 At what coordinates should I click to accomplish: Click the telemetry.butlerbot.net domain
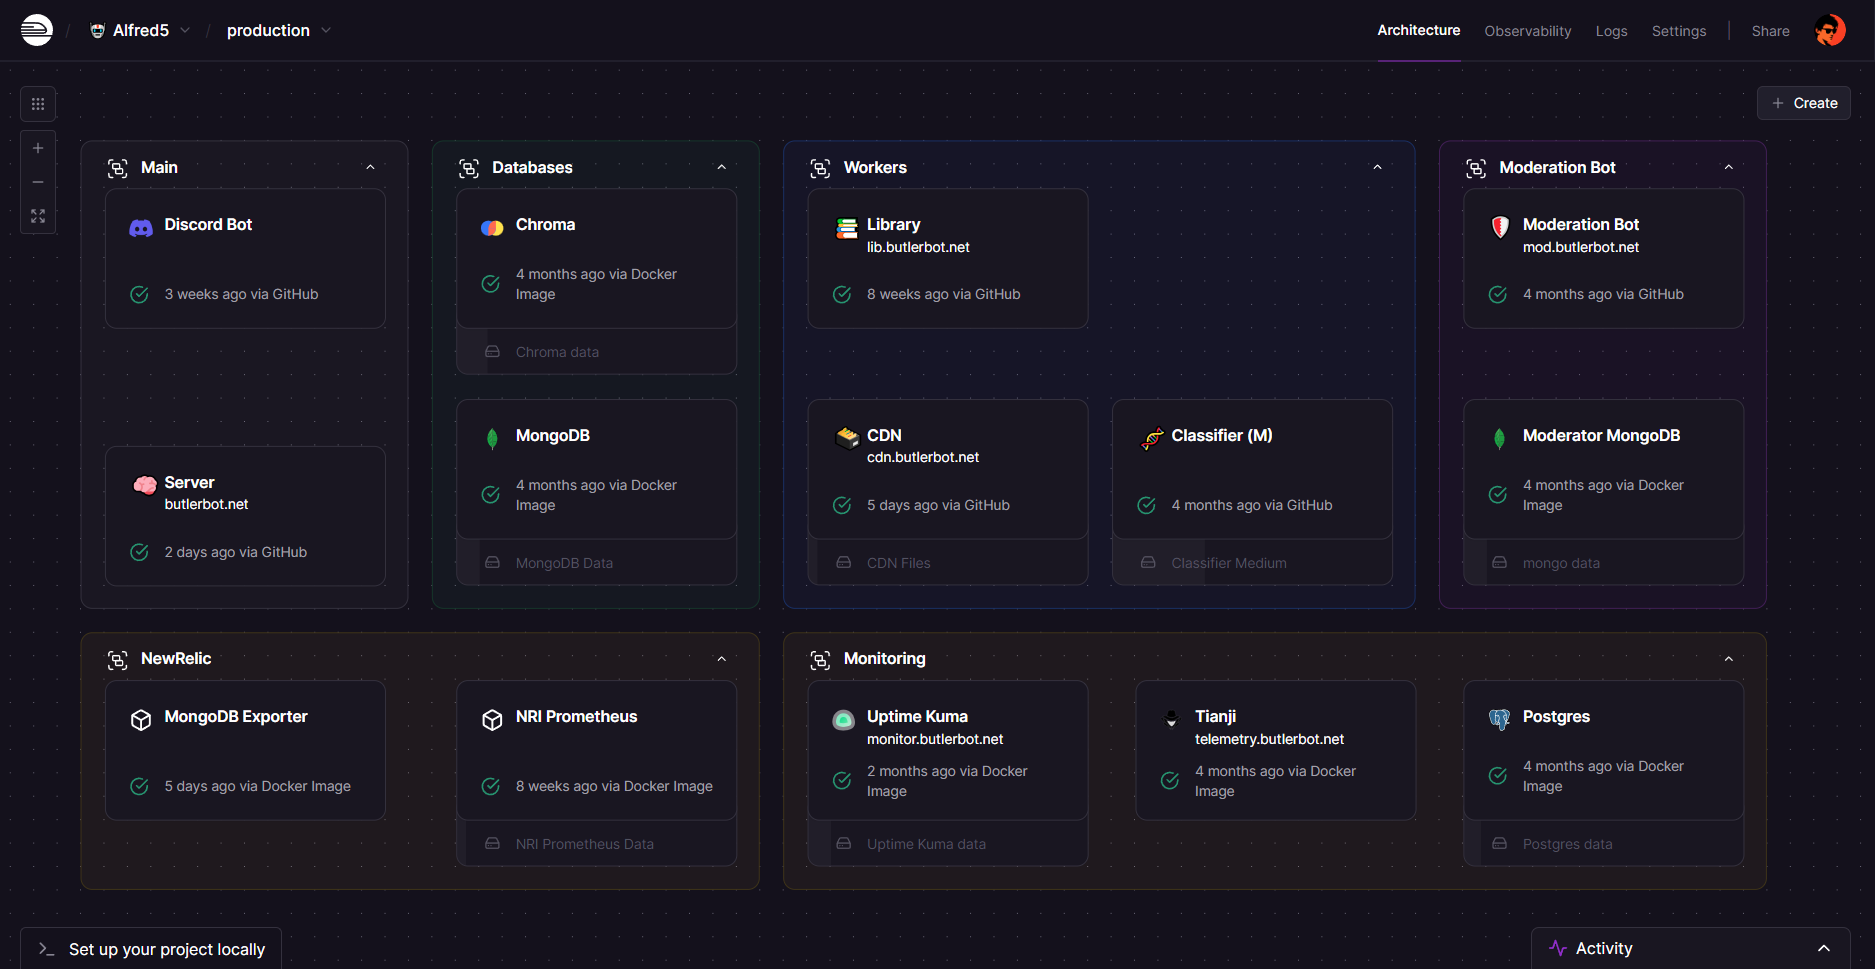pyautogui.click(x=1269, y=739)
